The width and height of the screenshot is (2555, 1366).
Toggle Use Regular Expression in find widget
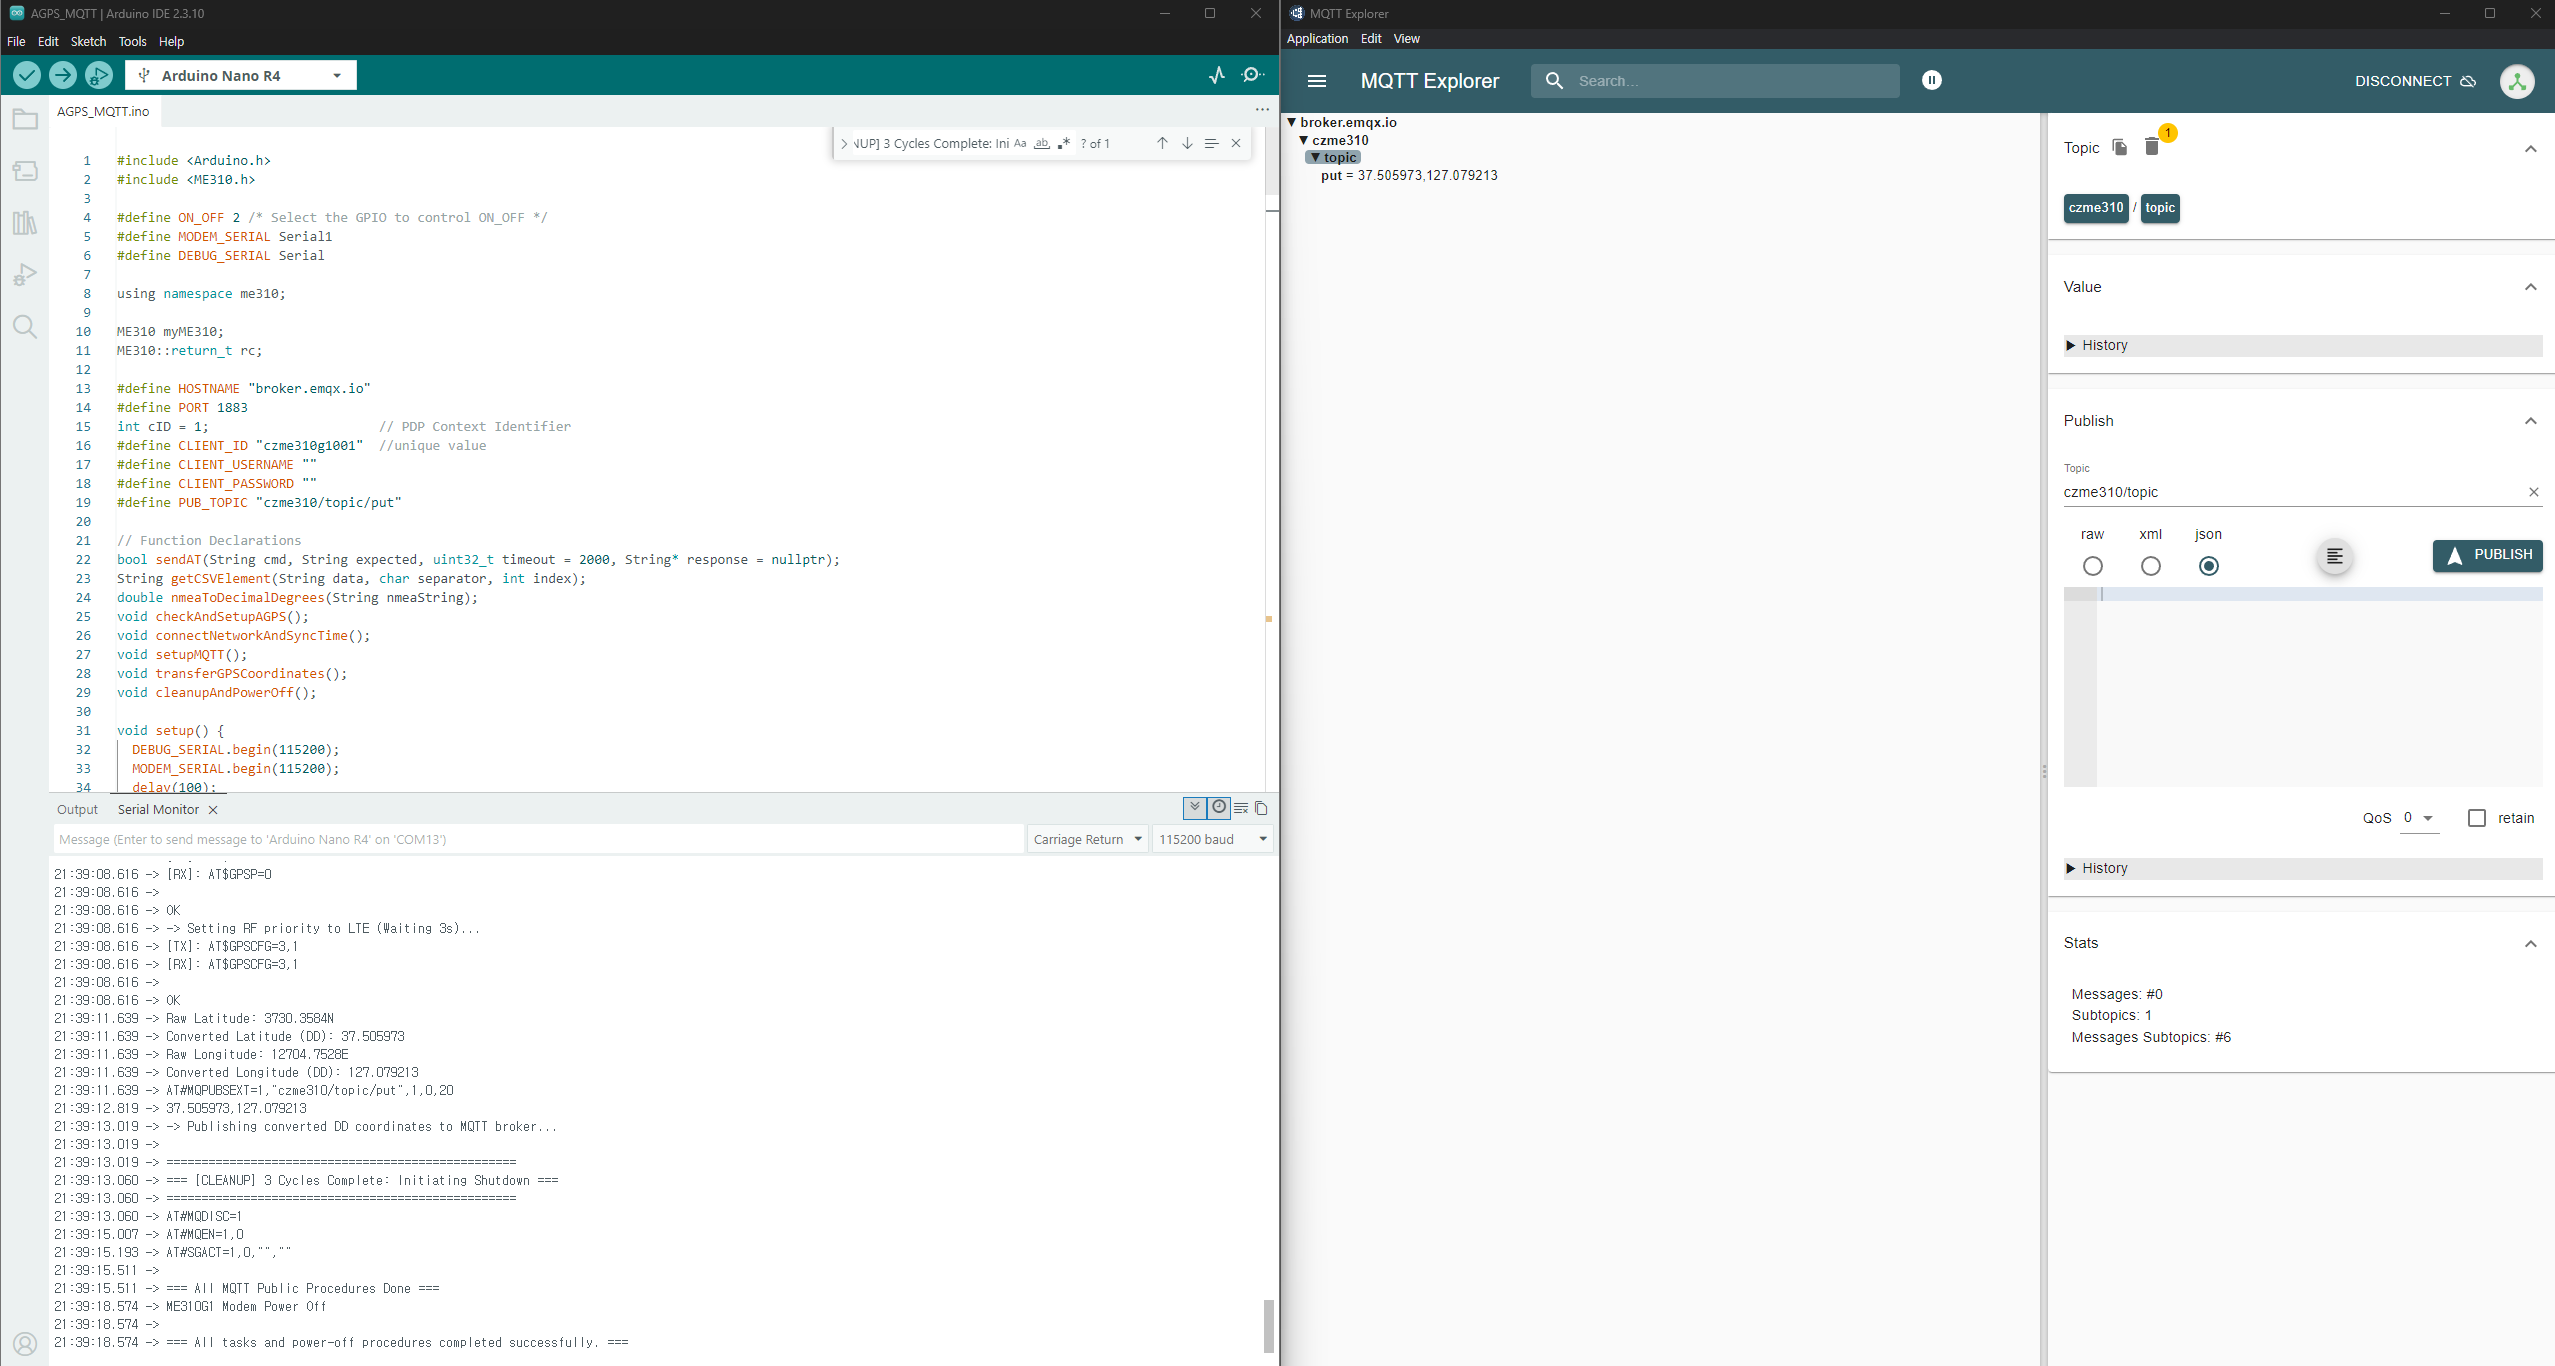(x=1063, y=143)
